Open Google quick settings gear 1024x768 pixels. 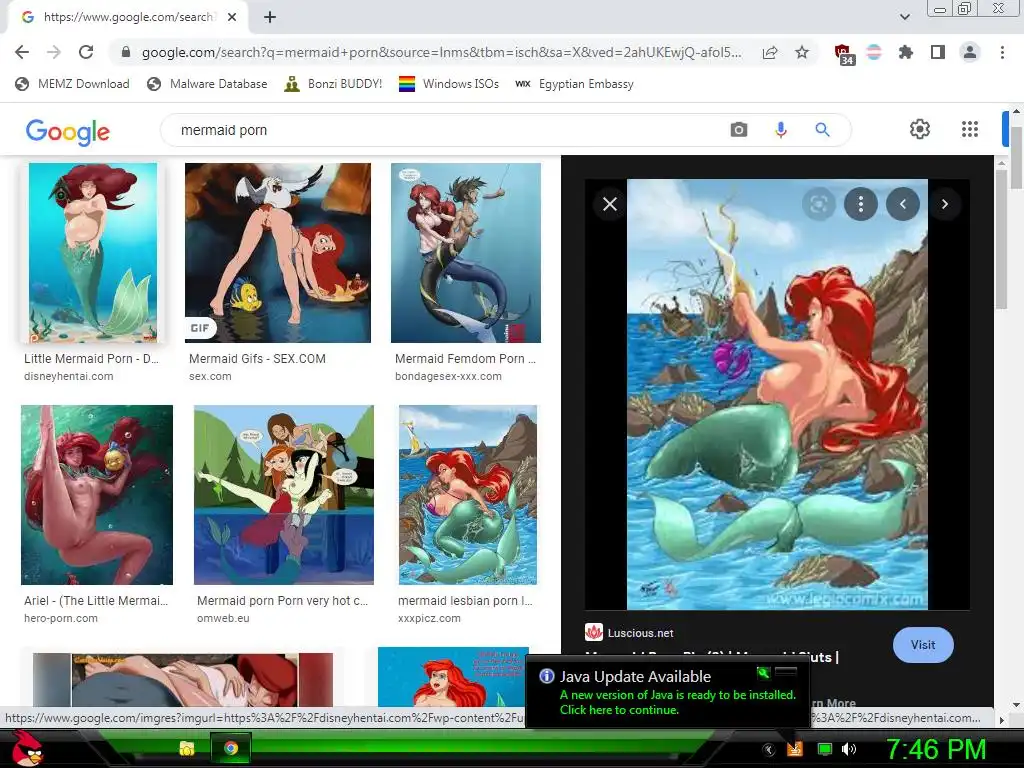coord(920,129)
